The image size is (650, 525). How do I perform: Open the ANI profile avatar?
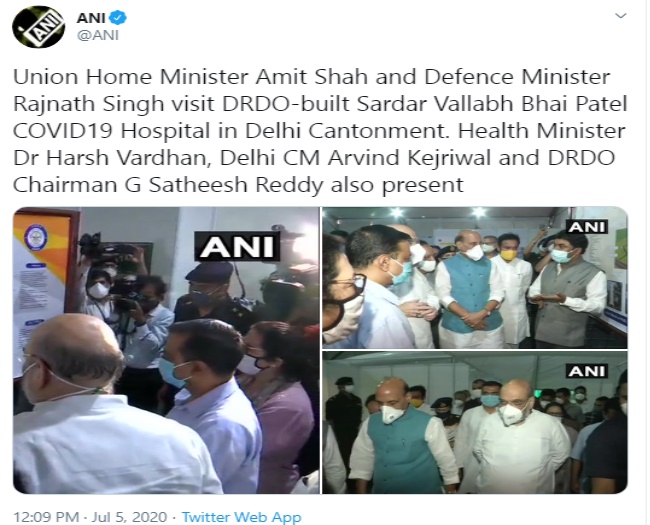tap(38, 27)
